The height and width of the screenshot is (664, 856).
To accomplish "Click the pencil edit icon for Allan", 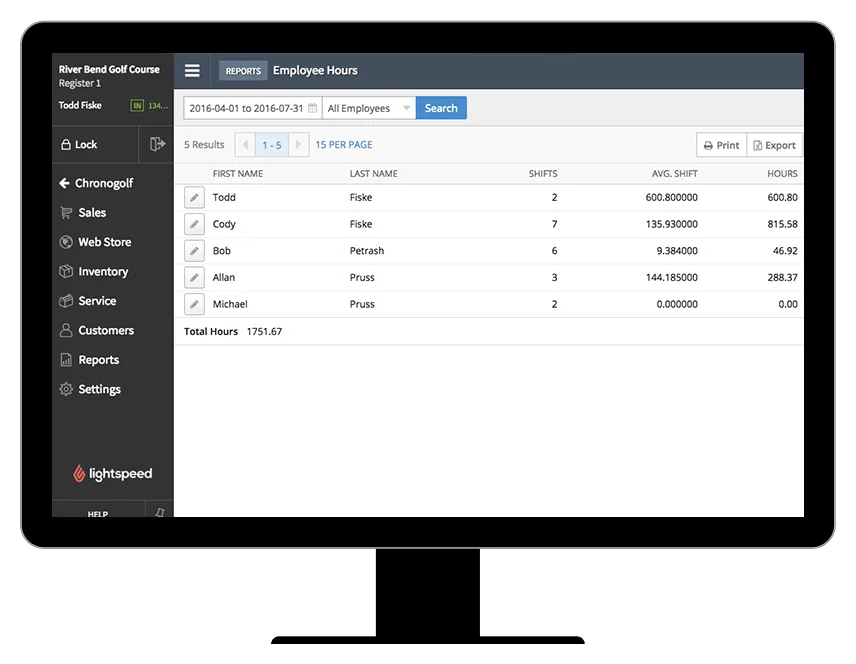I will [x=194, y=277].
